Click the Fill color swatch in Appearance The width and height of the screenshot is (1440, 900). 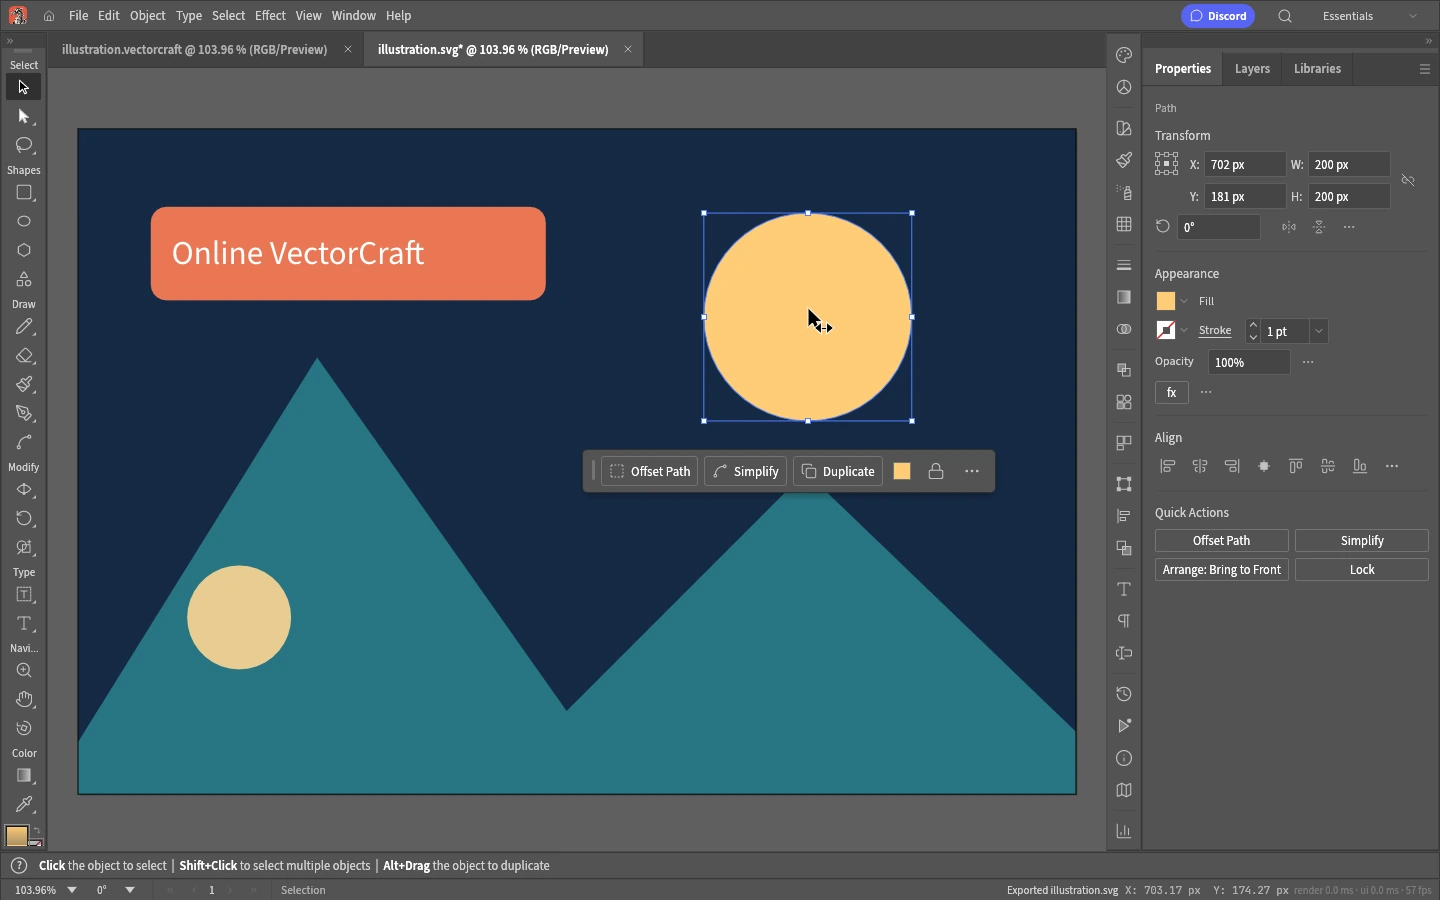coord(1166,301)
